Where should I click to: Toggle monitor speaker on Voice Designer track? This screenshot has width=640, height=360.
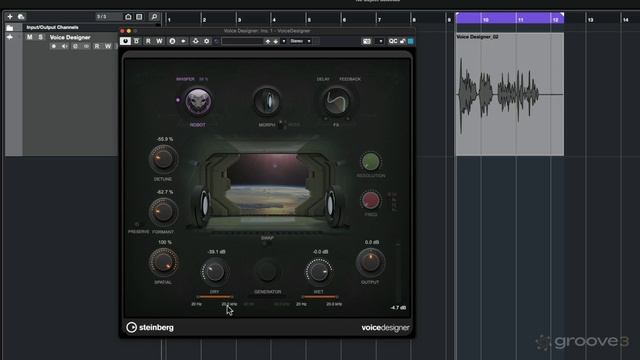pyautogui.click(x=64, y=46)
